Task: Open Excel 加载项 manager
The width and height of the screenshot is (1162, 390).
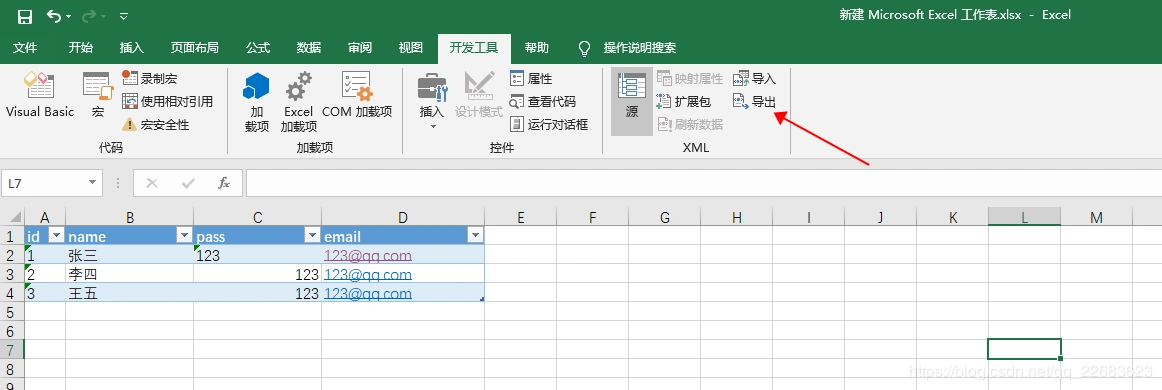Action: pos(299,102)
